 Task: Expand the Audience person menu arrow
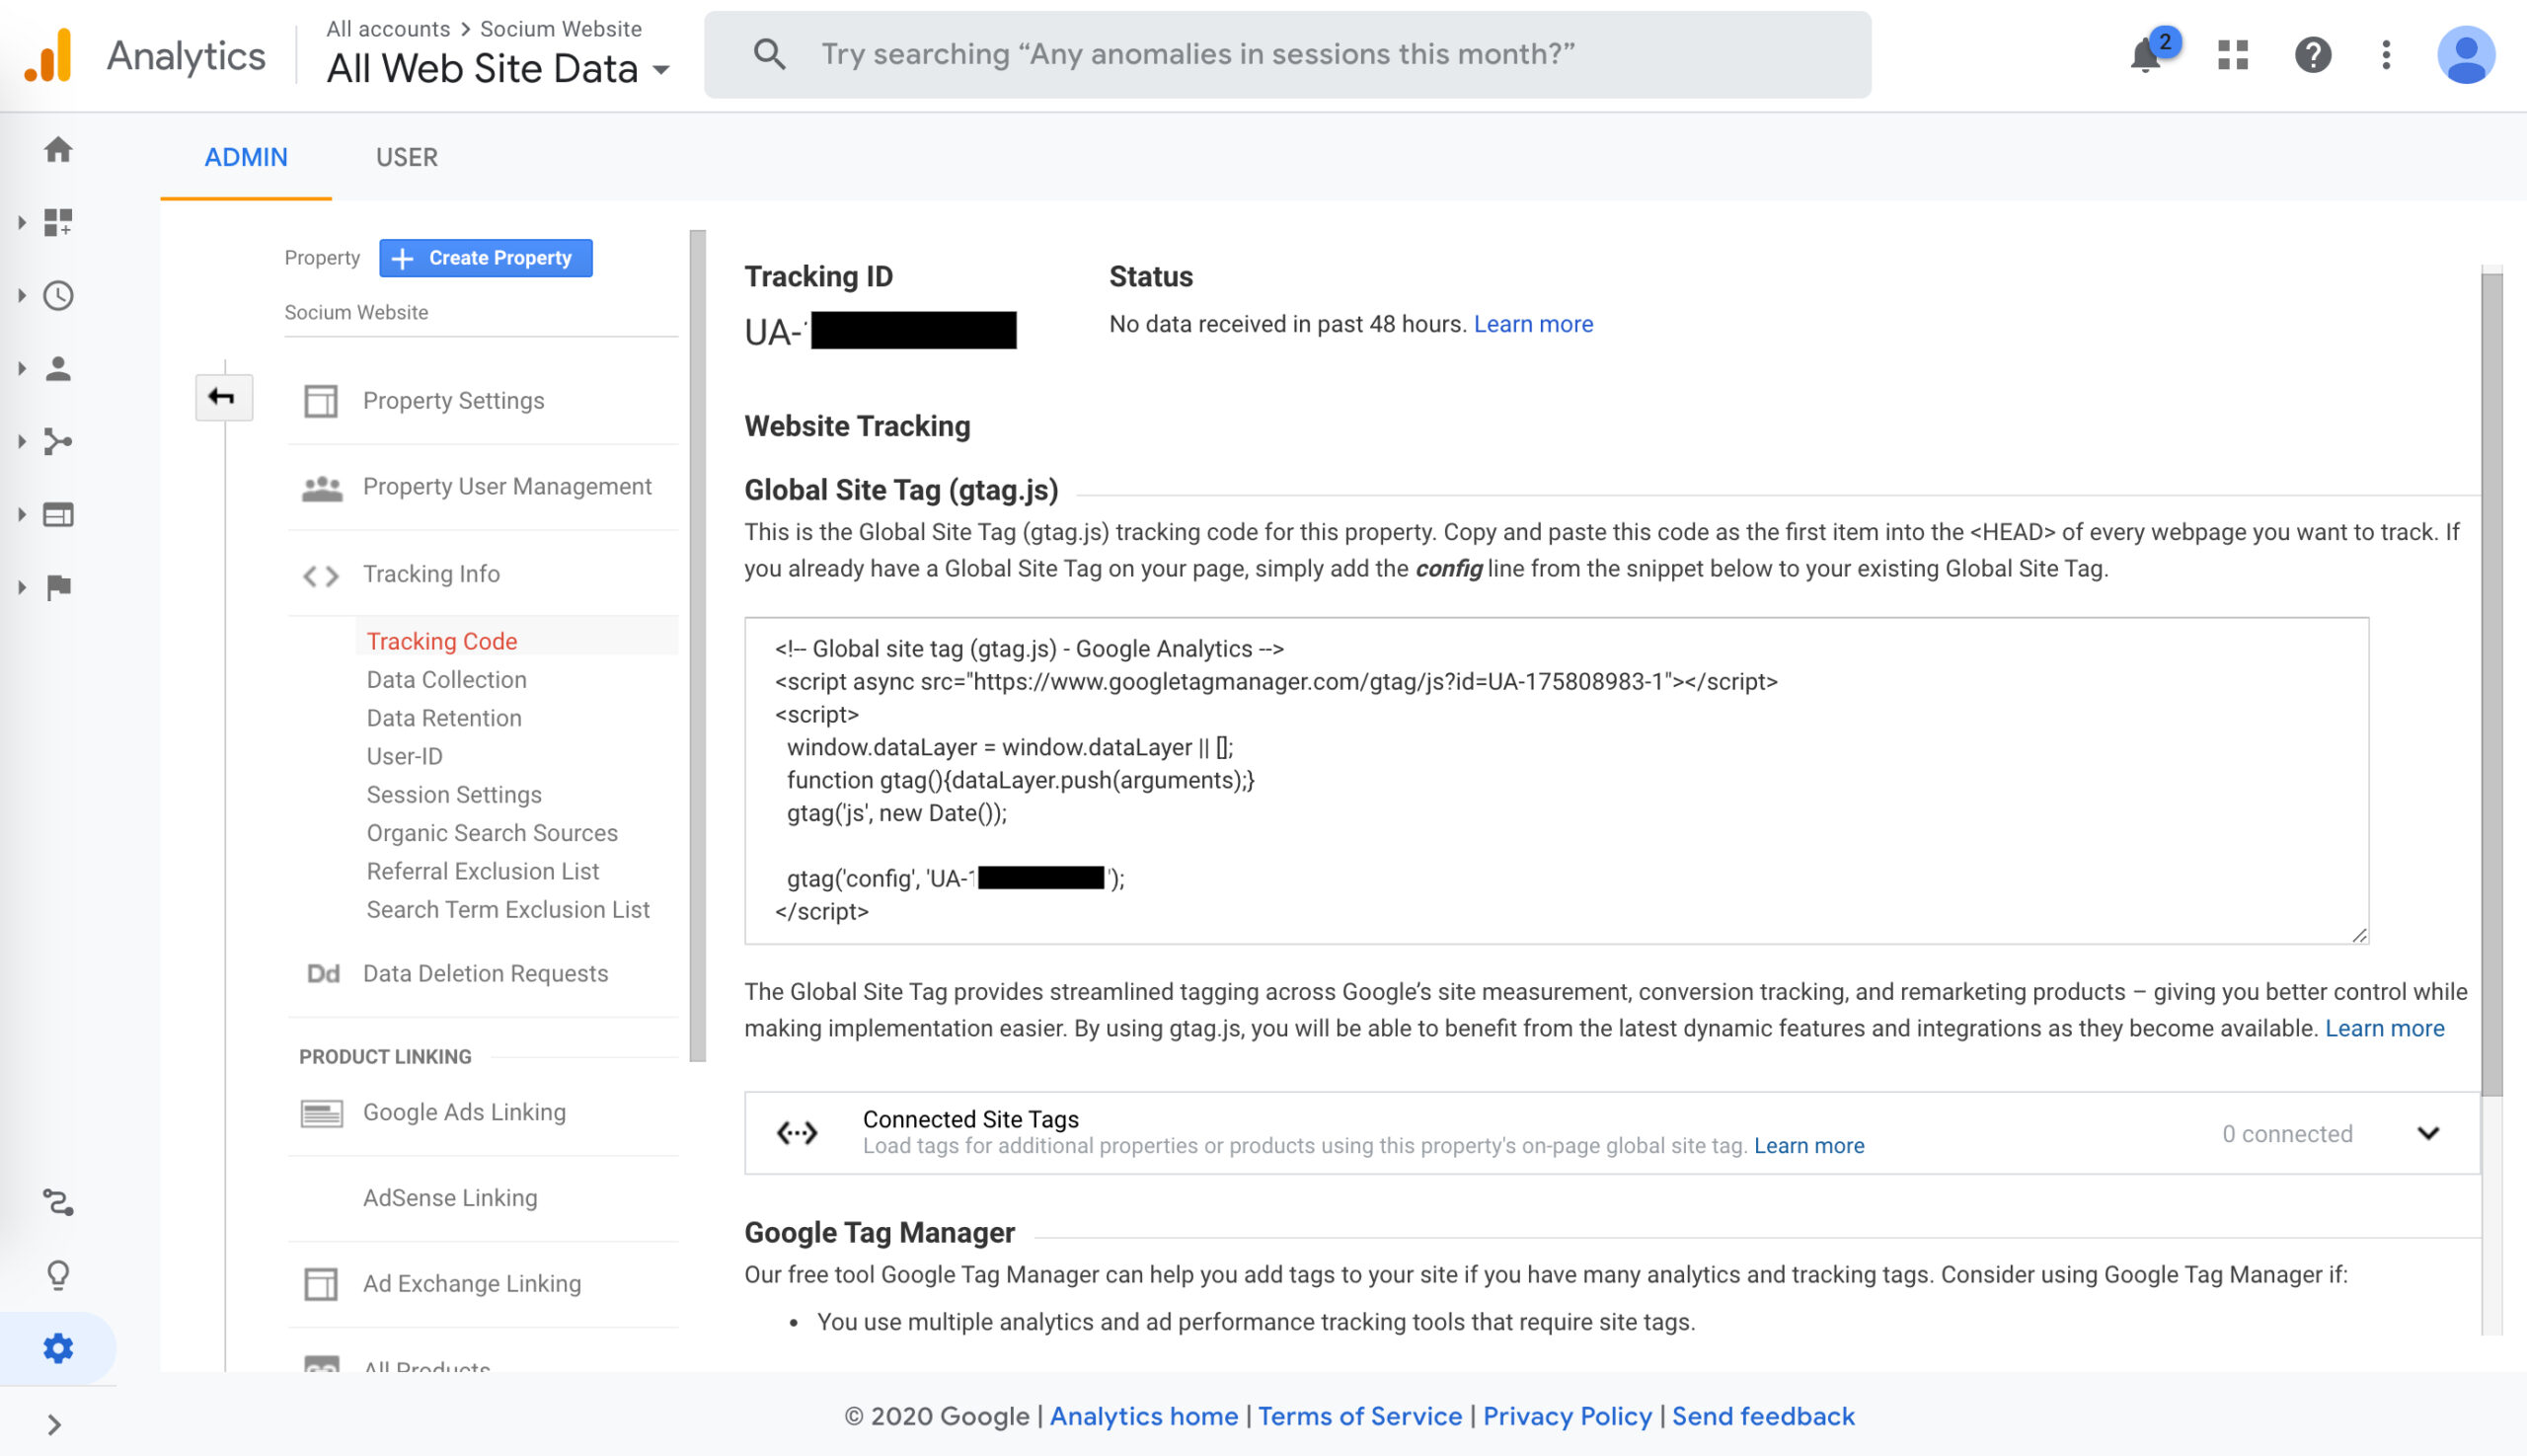(21, 369)
